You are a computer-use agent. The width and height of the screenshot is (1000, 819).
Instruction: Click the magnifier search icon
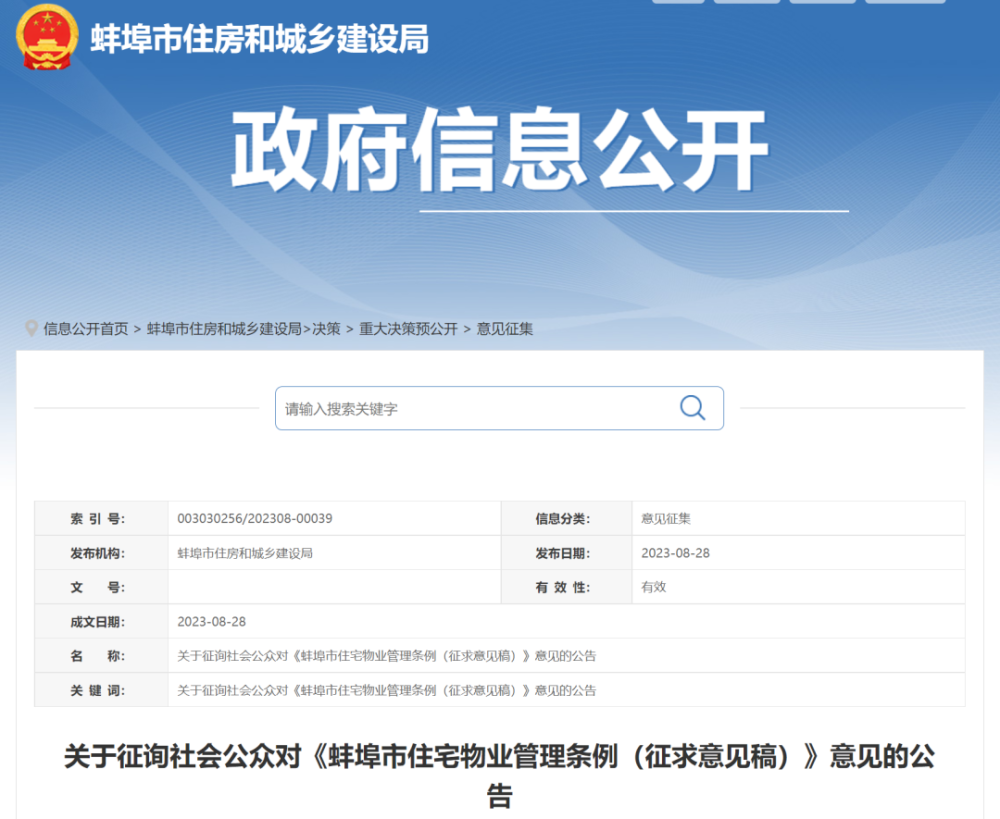692,408
